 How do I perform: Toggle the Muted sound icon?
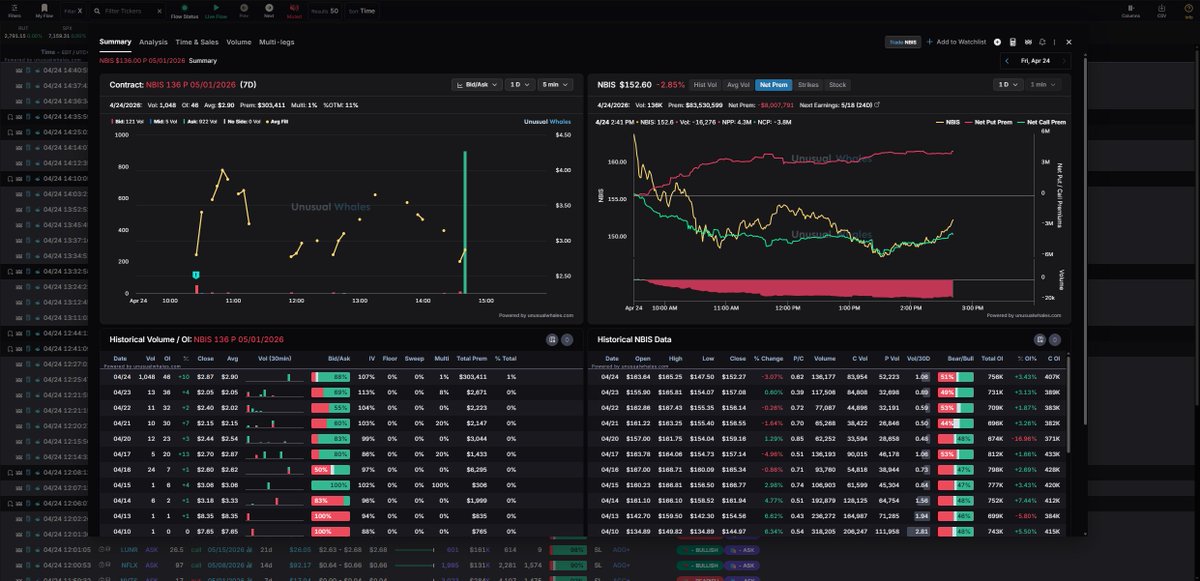(x=294, y=11)
